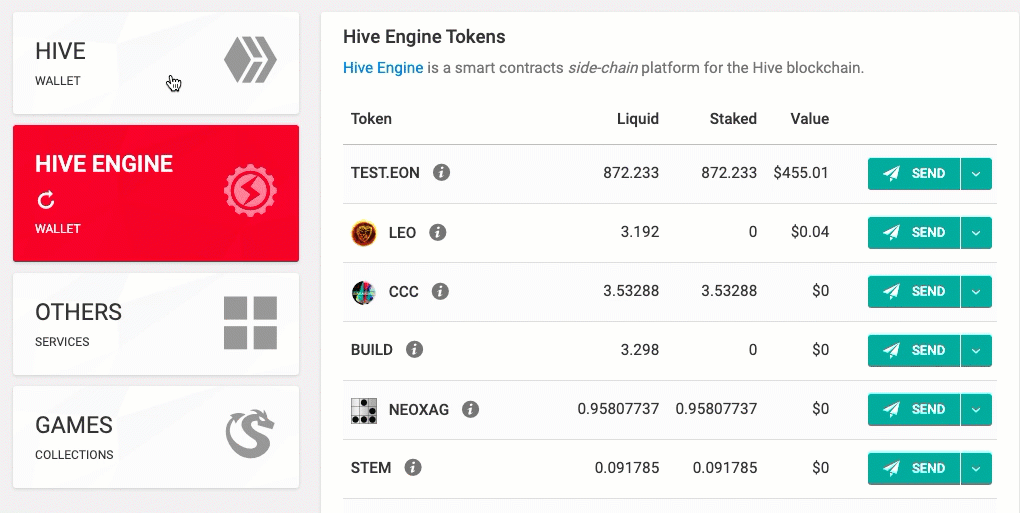Viewport: 1020px width, 513px height.
Task: Show info for NEOXAG token
Action: (470, 409)
